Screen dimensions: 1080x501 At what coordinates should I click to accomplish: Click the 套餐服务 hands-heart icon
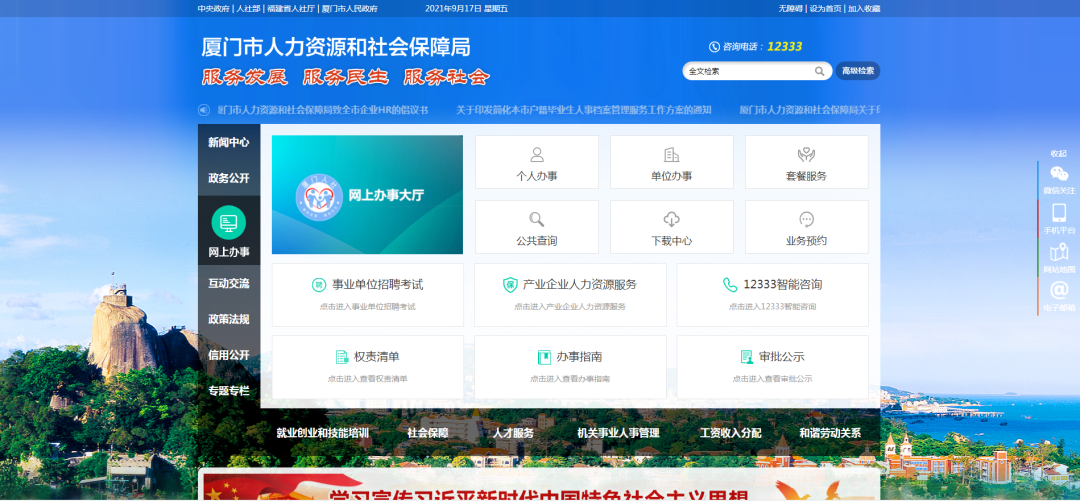click(807, 154)
